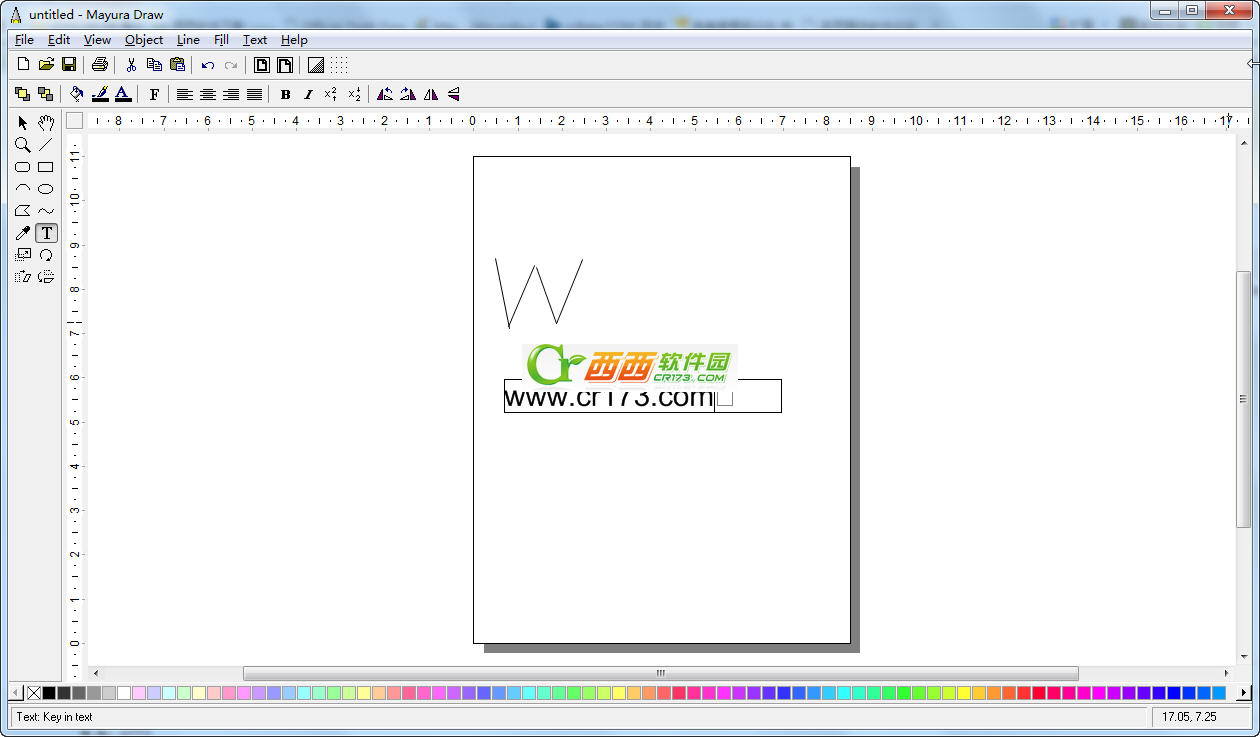Select the hand pan tool
The height and width of the screenshot is (737, 1260).
[46, 123]
